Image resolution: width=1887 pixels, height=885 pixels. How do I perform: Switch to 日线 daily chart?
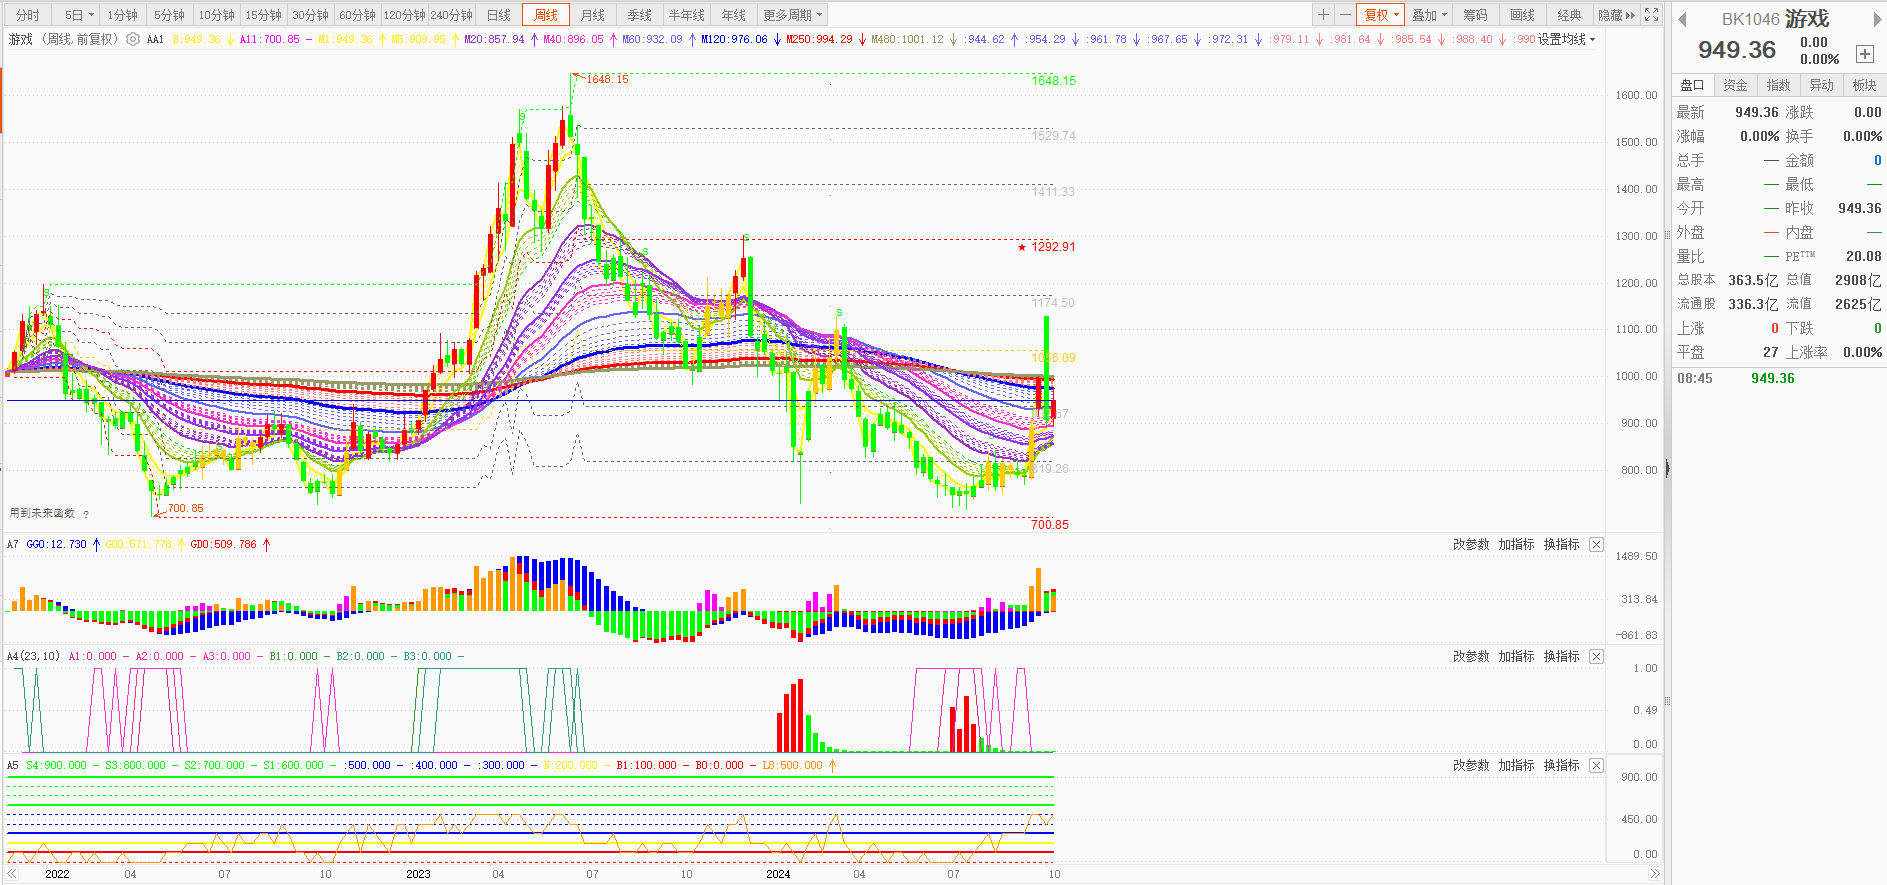499,15
